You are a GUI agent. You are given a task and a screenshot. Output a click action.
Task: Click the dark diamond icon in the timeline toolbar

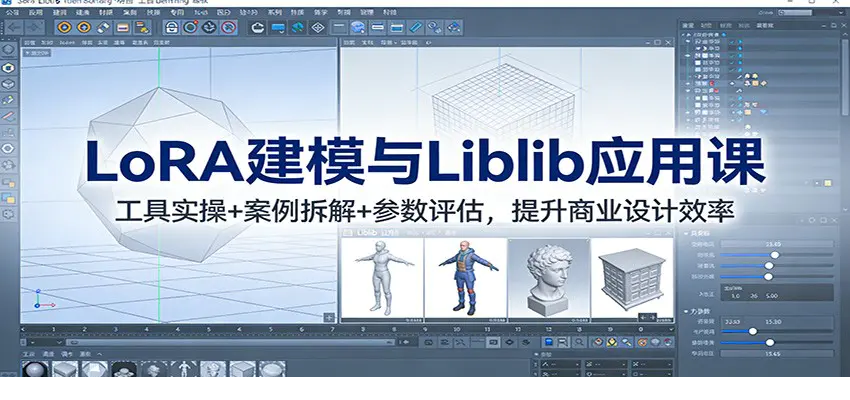pos(509,342)
